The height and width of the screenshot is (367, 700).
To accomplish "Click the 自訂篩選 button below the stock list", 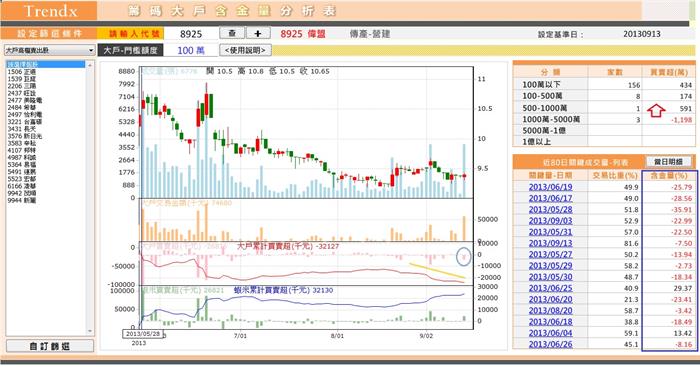I will [50, 346].
